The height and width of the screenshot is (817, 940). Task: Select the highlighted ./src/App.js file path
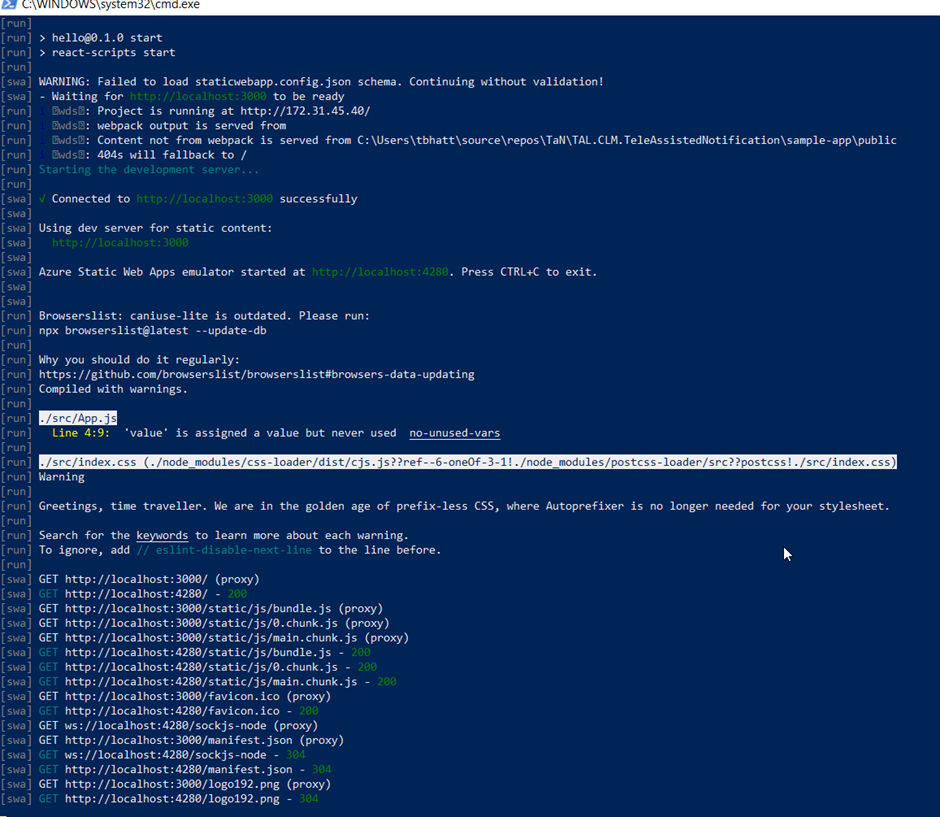click(77, 417)
